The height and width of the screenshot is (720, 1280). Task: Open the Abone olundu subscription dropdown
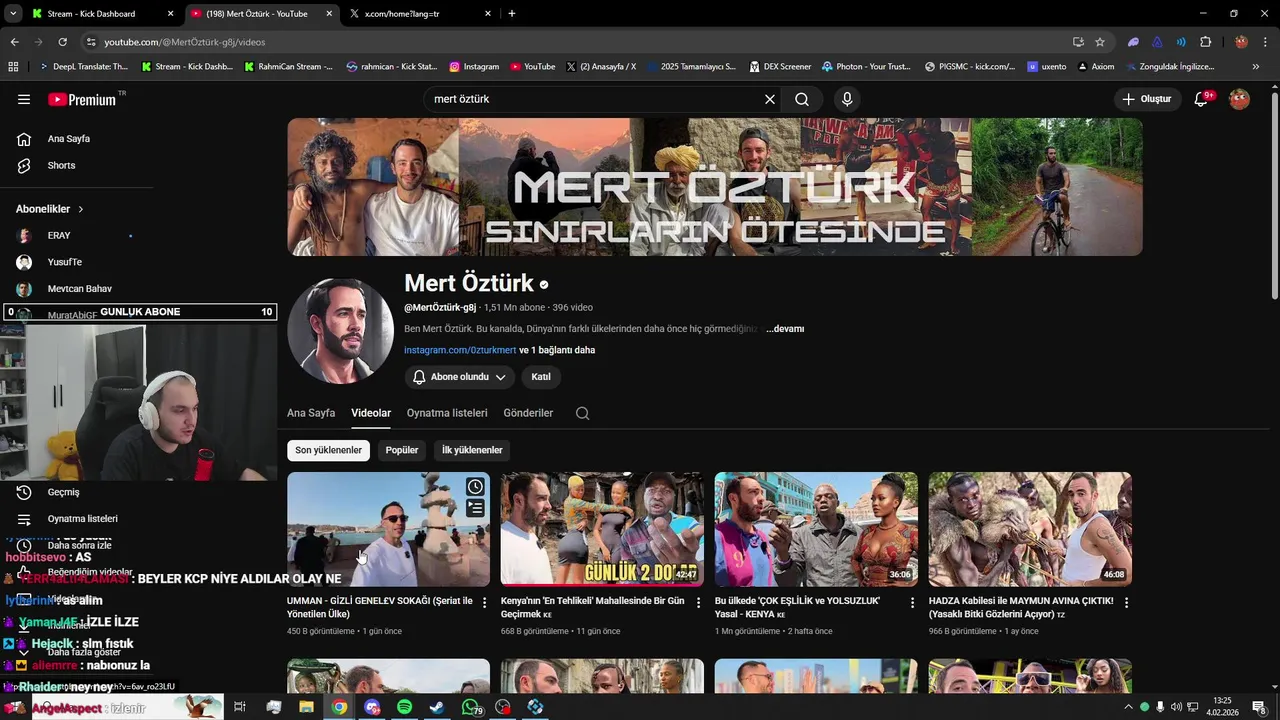click(x=460, y=377)
